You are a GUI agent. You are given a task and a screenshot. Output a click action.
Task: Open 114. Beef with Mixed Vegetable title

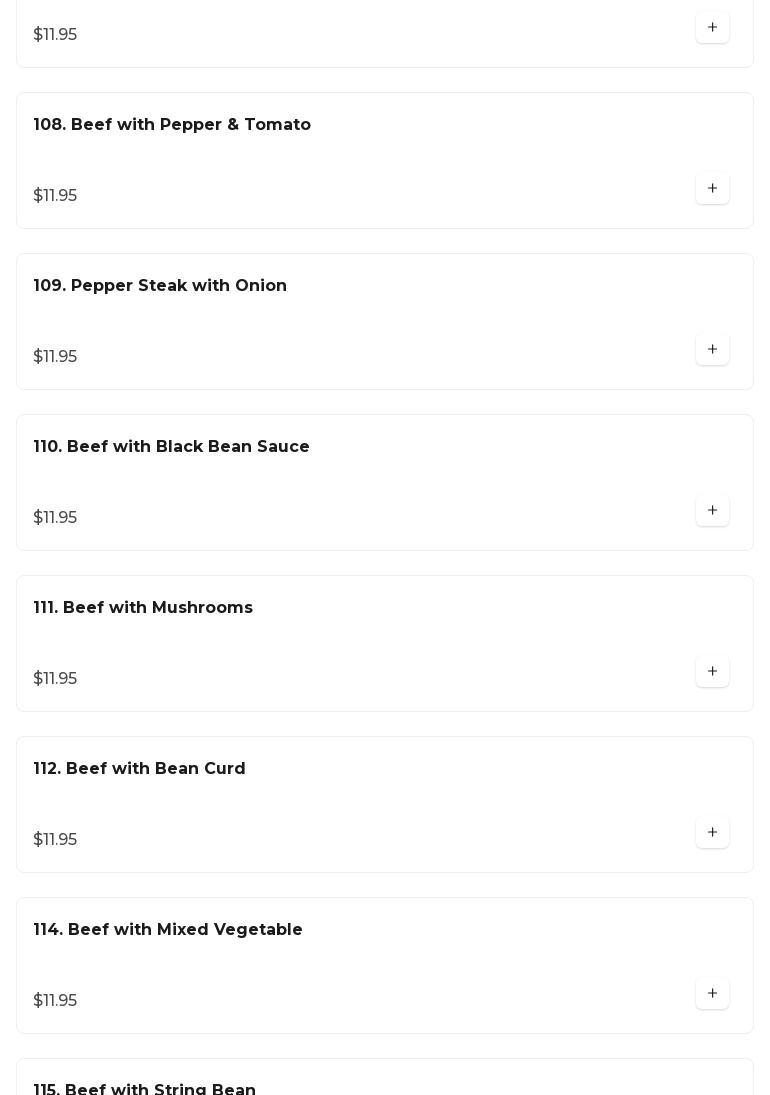168,930
